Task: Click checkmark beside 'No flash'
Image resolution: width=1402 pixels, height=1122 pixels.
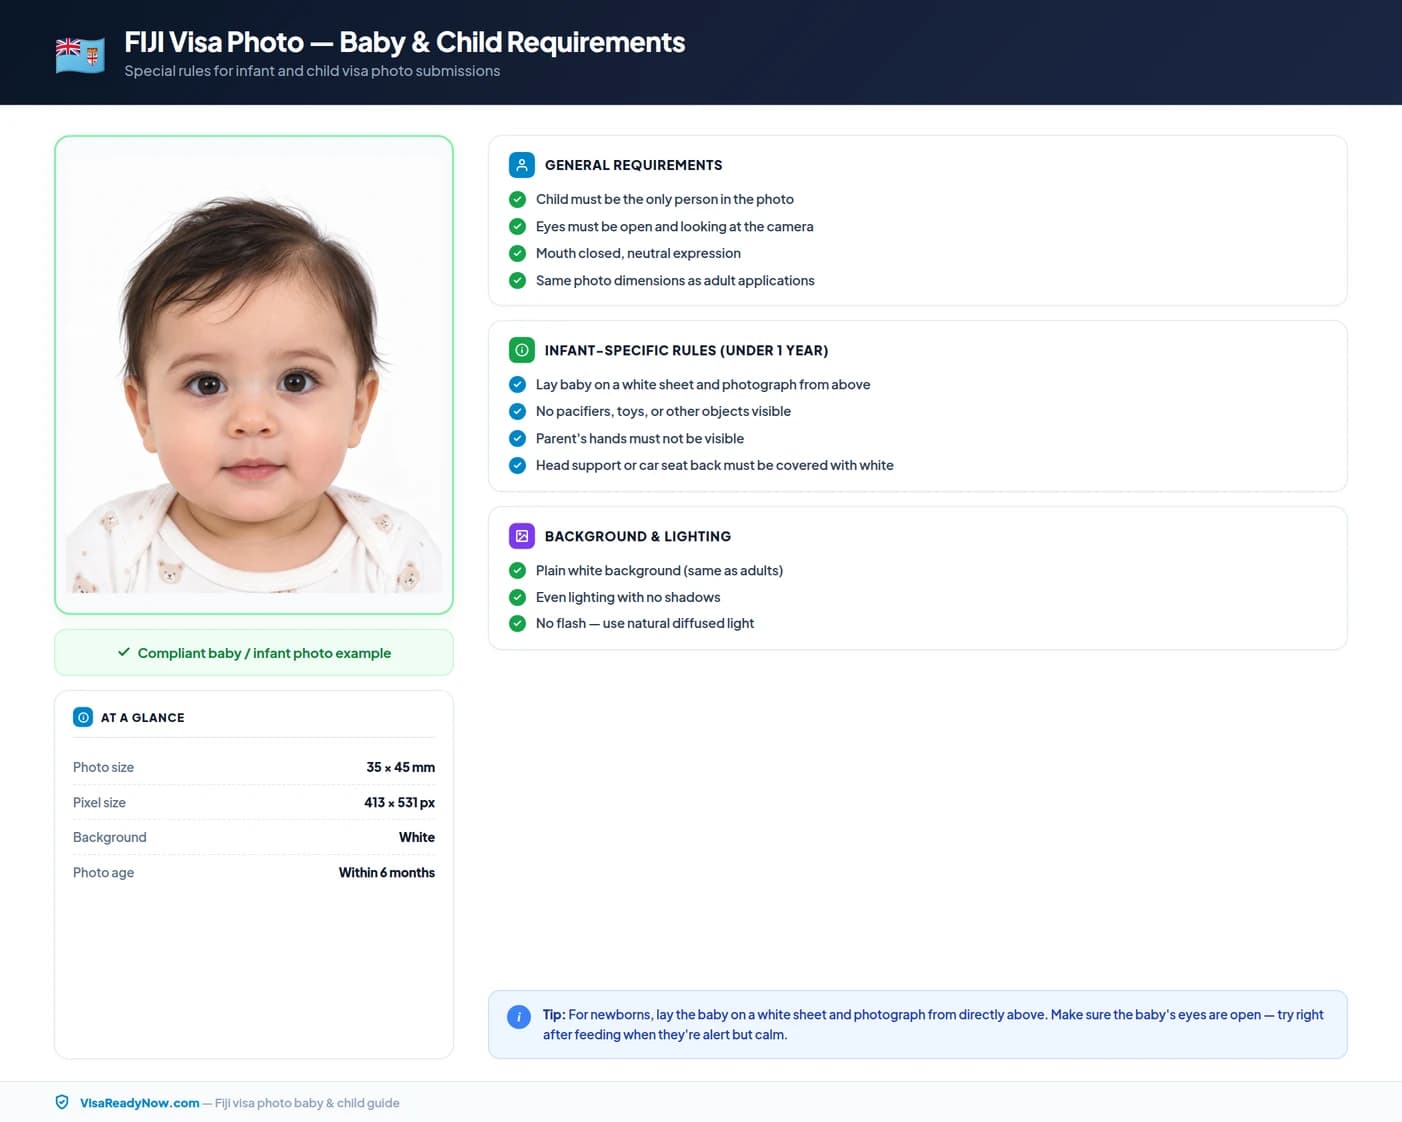Action: [x=517, y=623]
